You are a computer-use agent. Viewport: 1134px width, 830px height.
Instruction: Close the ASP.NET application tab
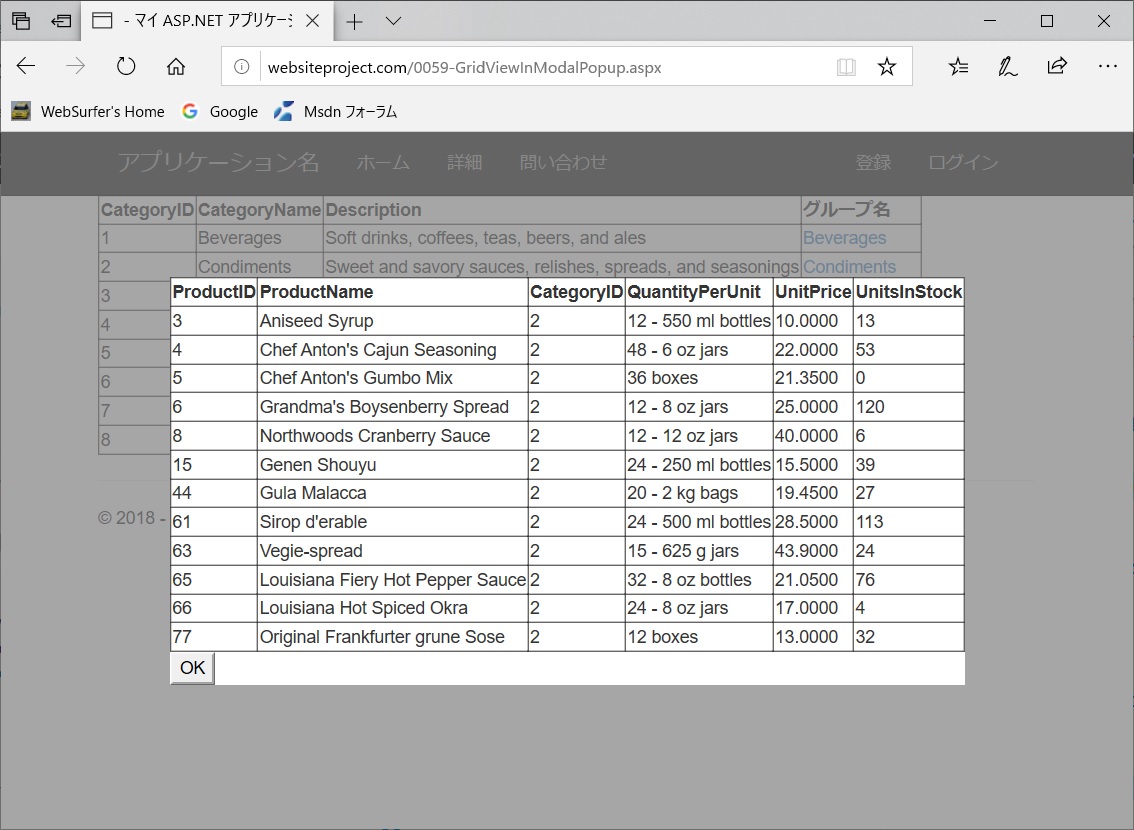click(x=312, y=21)
